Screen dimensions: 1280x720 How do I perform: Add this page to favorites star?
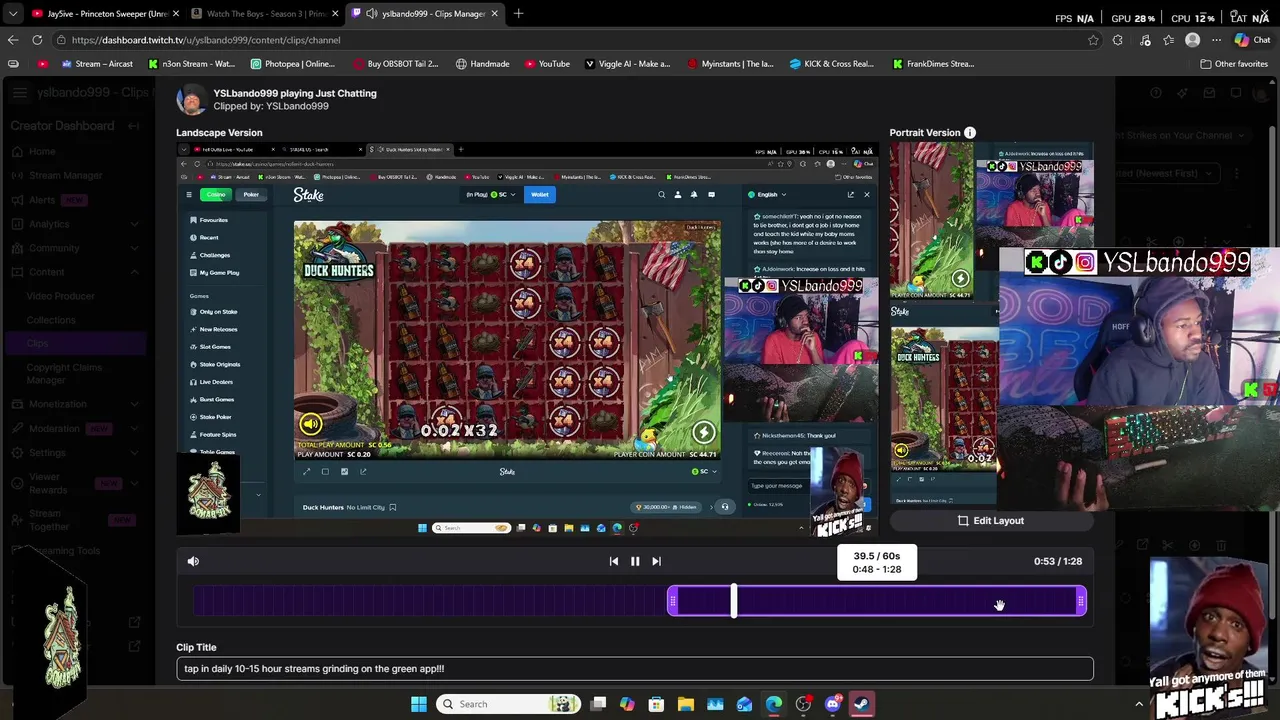[1093, 40]
